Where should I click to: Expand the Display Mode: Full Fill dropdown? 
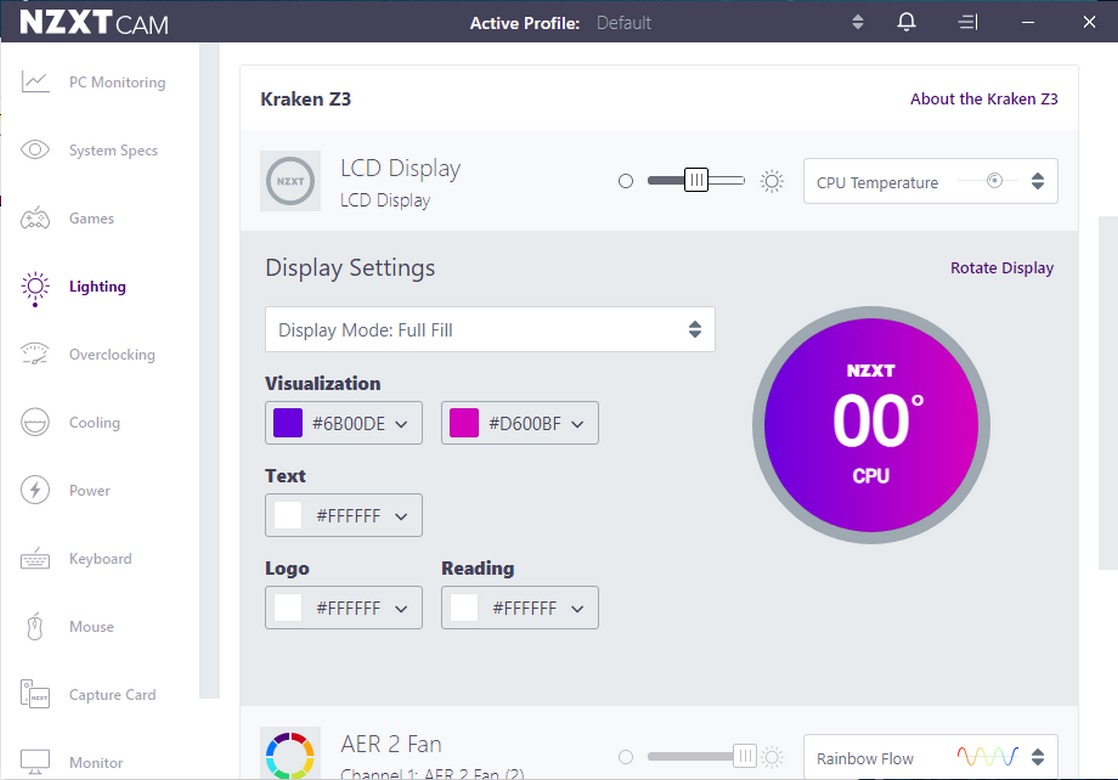click(490, 330)
